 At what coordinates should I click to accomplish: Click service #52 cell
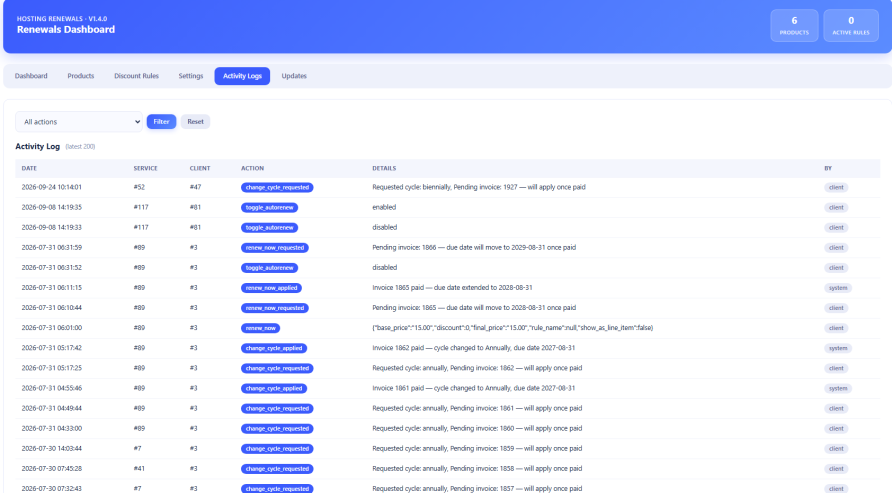tap(139, 187)
